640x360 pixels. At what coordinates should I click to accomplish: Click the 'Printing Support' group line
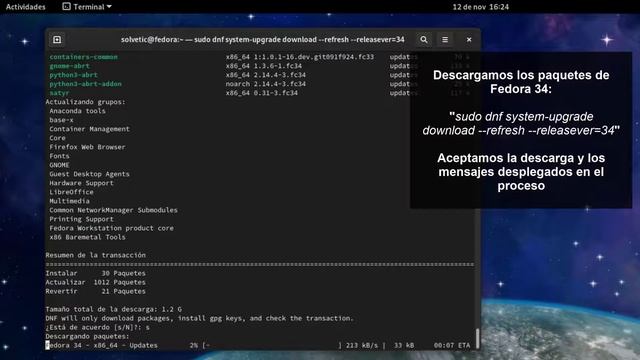point(82,219)
